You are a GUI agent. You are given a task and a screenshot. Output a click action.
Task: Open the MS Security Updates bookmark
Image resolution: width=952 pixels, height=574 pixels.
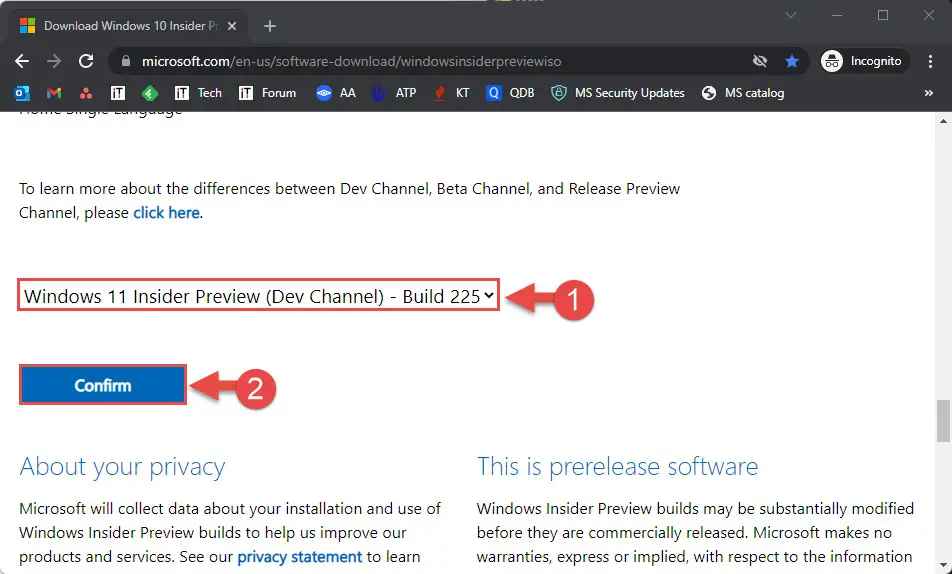pos(617,93)
